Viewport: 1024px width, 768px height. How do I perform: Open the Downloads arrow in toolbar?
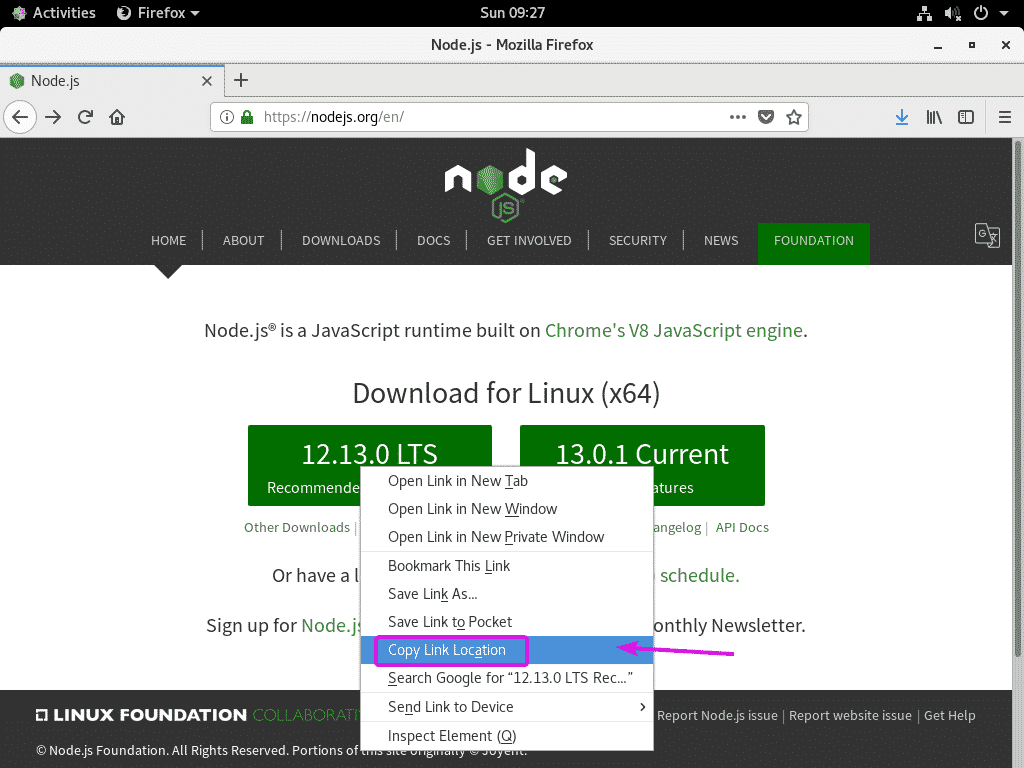(902, 117)
